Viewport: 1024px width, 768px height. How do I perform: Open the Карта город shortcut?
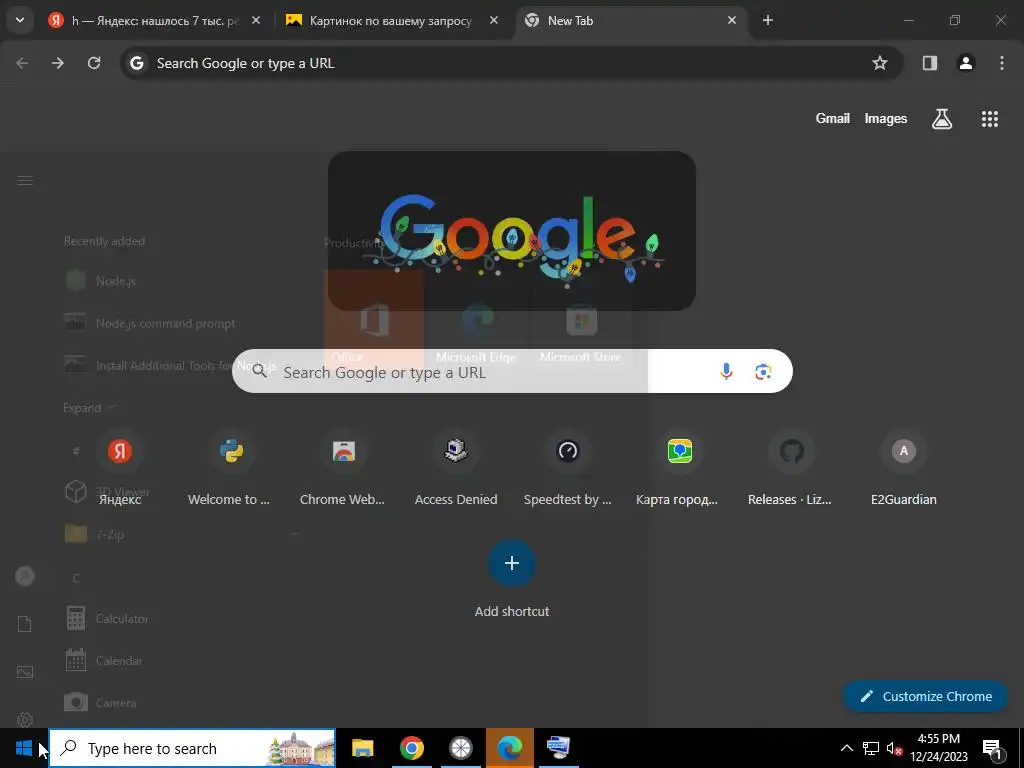point(679,467)
